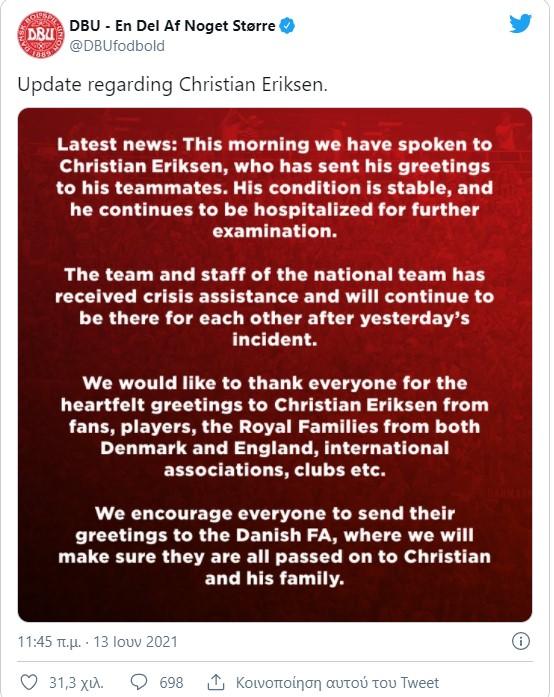
Task: Open the Twitter info circle icon
Action: [521, 641]
